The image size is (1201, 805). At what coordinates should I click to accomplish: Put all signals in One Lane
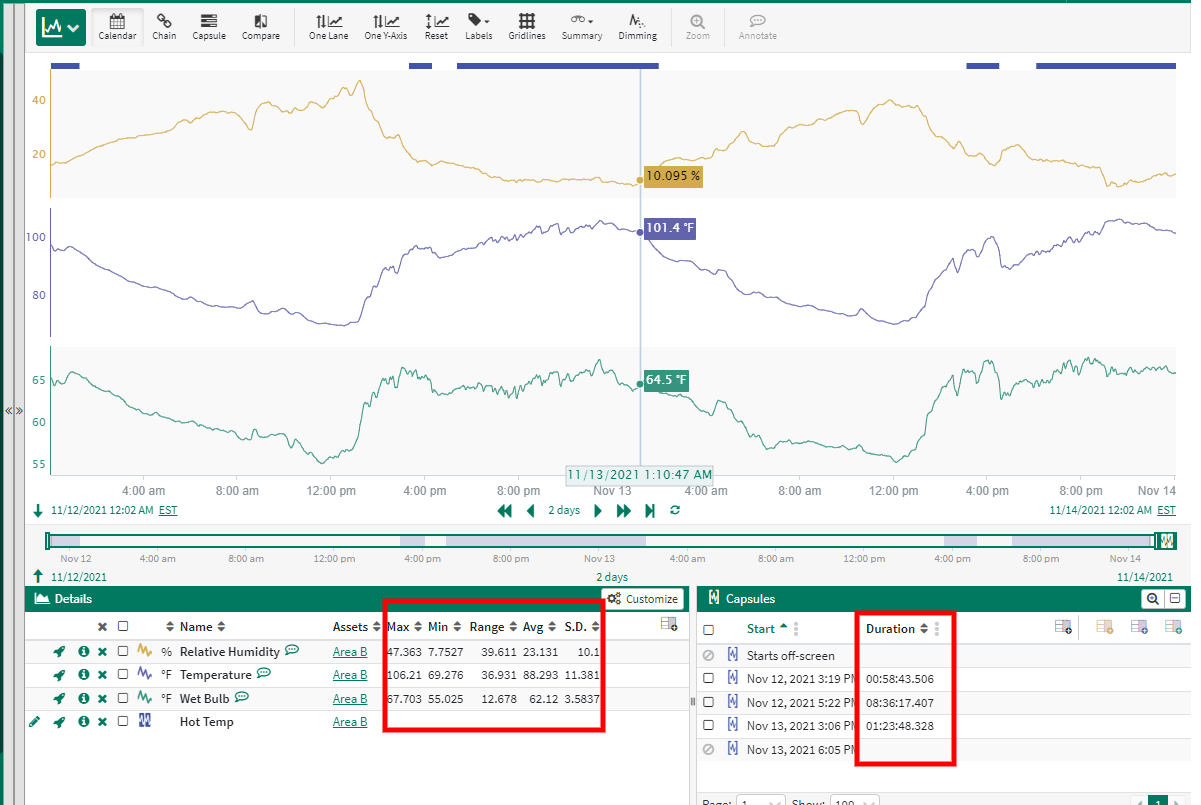pyautogui.click(x=328, y=26)
